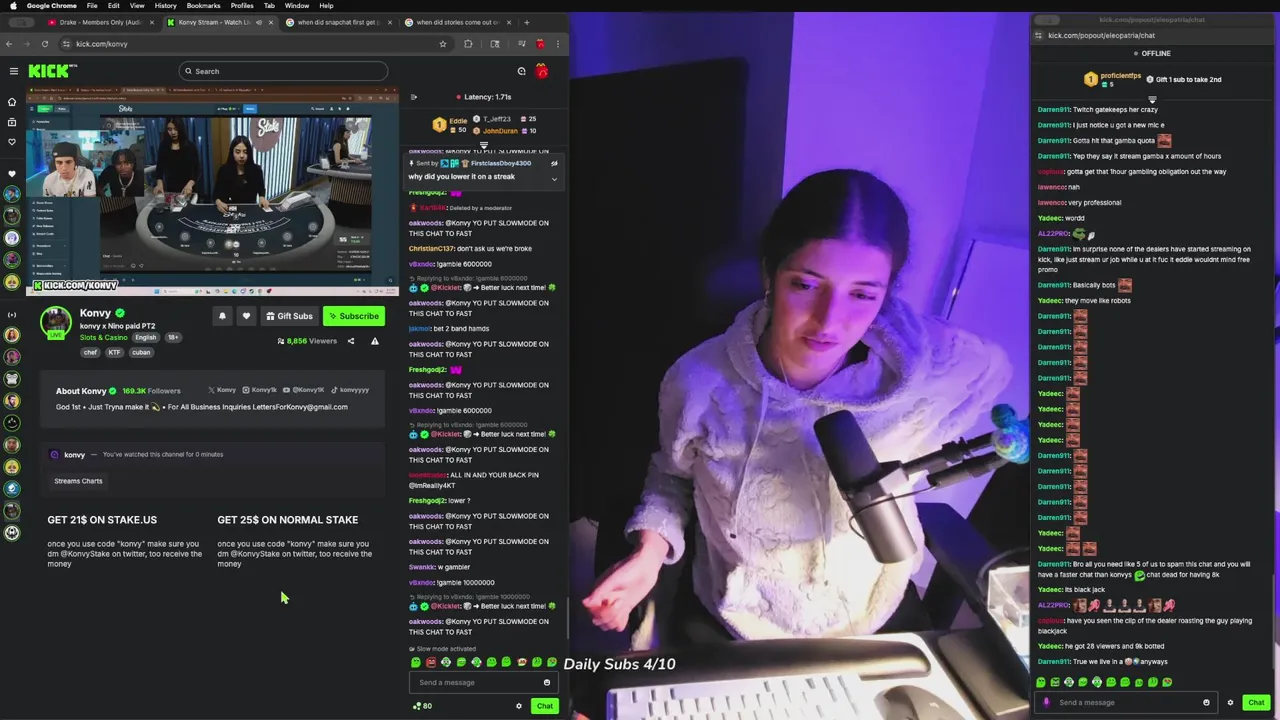Send message with Konvy Chat button
This screenshot has width=1280, height=720.
coord(544,706)
